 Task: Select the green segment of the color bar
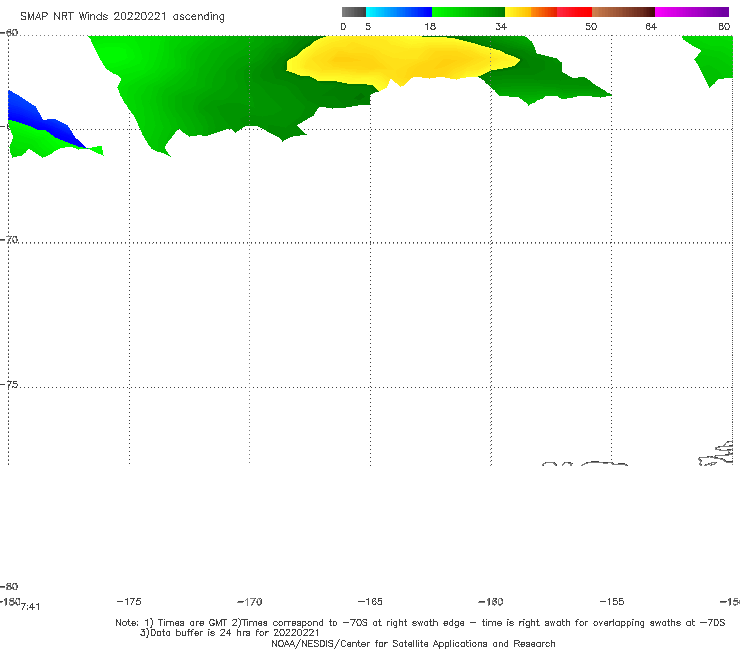click(468, 12)
